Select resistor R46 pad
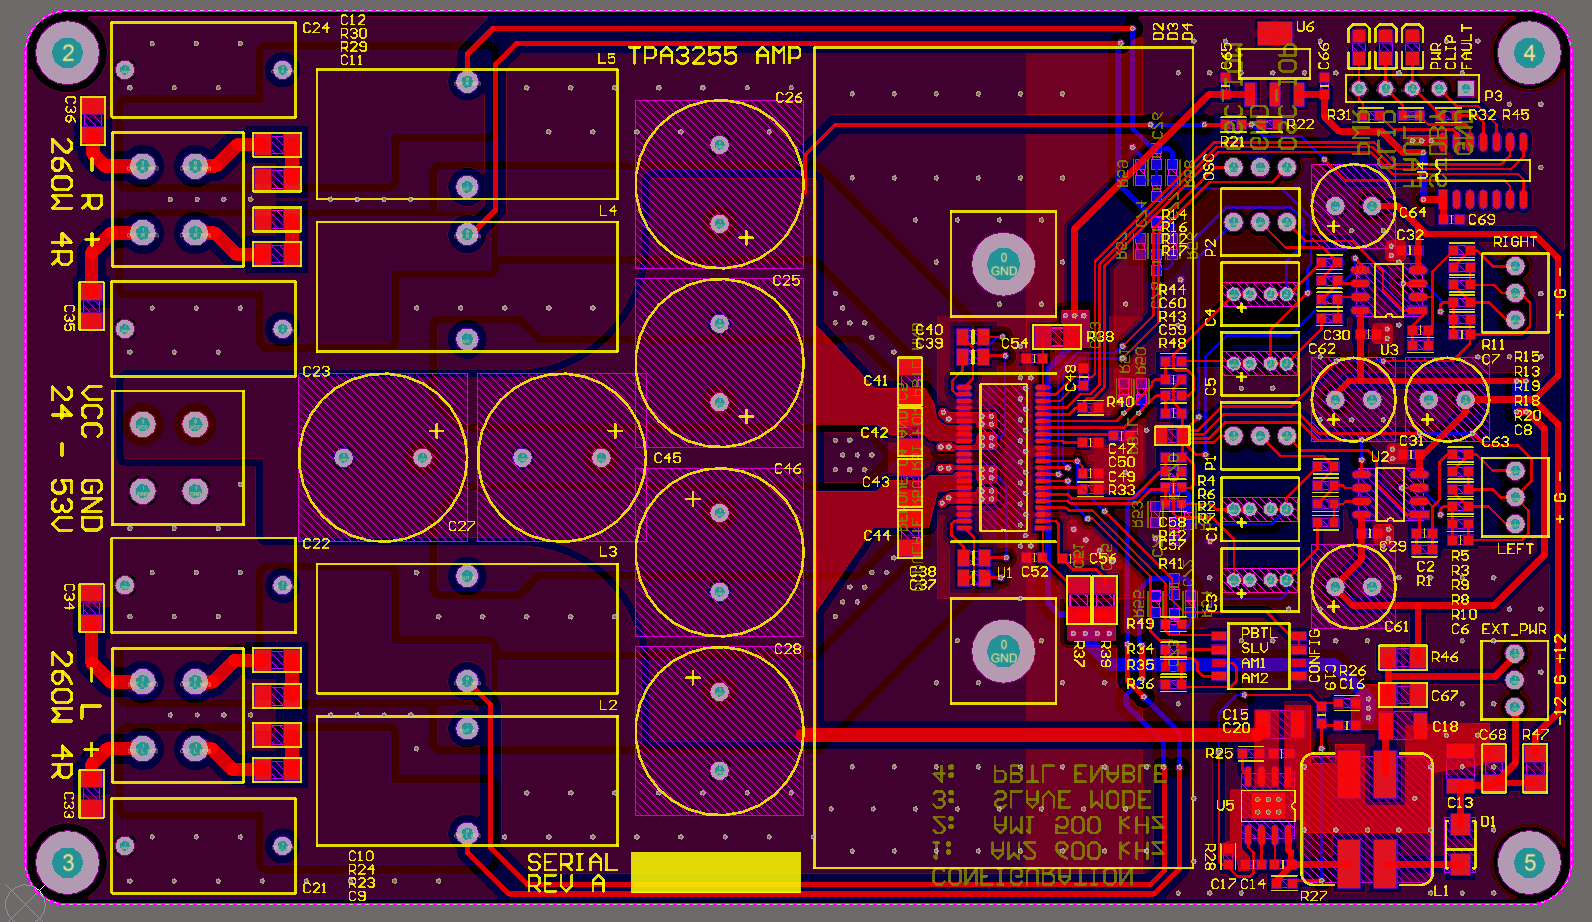The height and width of the screenshot is (922, 1592). (x=1402, y=657)
